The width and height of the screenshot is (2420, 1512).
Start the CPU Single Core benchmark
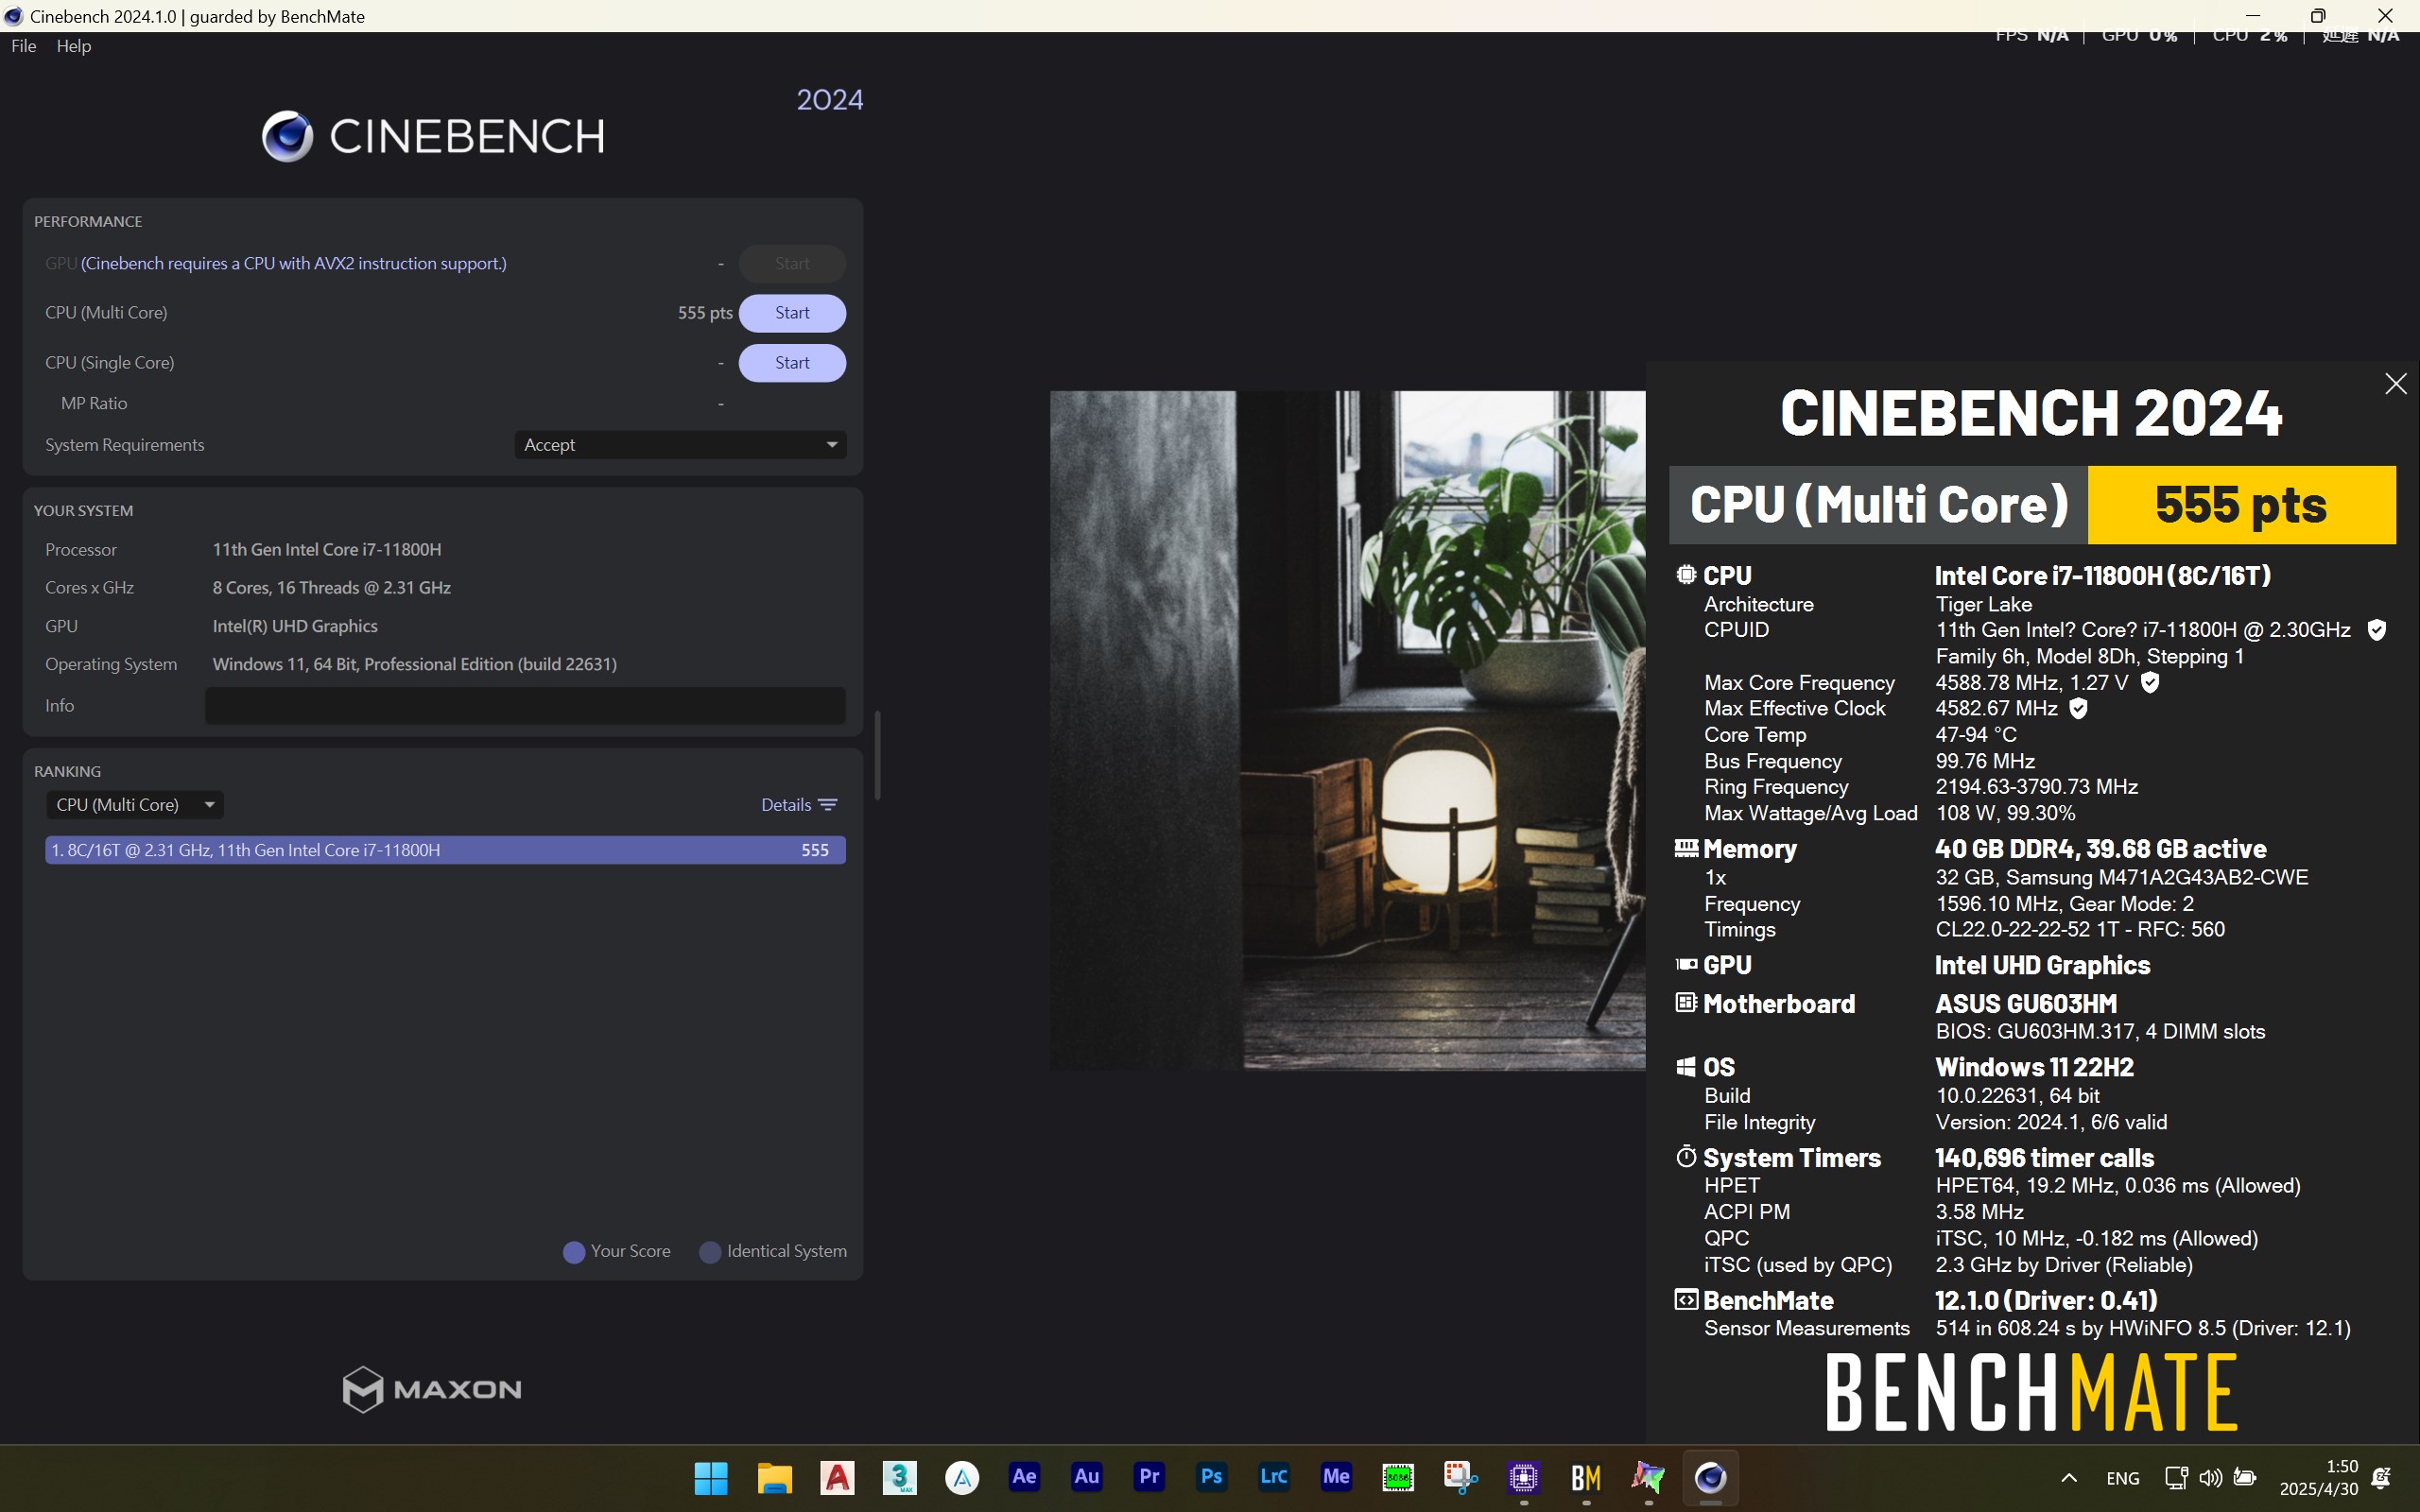[792, 363]
